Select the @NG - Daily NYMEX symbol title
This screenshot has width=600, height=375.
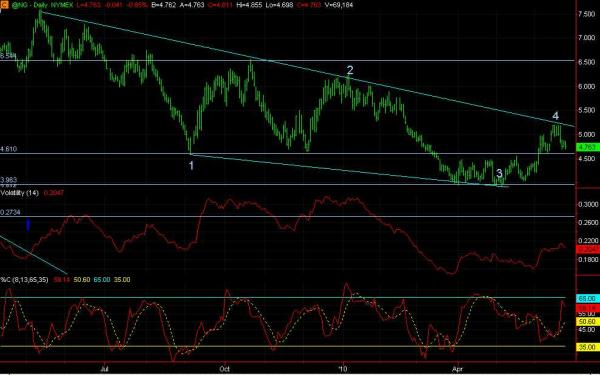click(42, 5)
